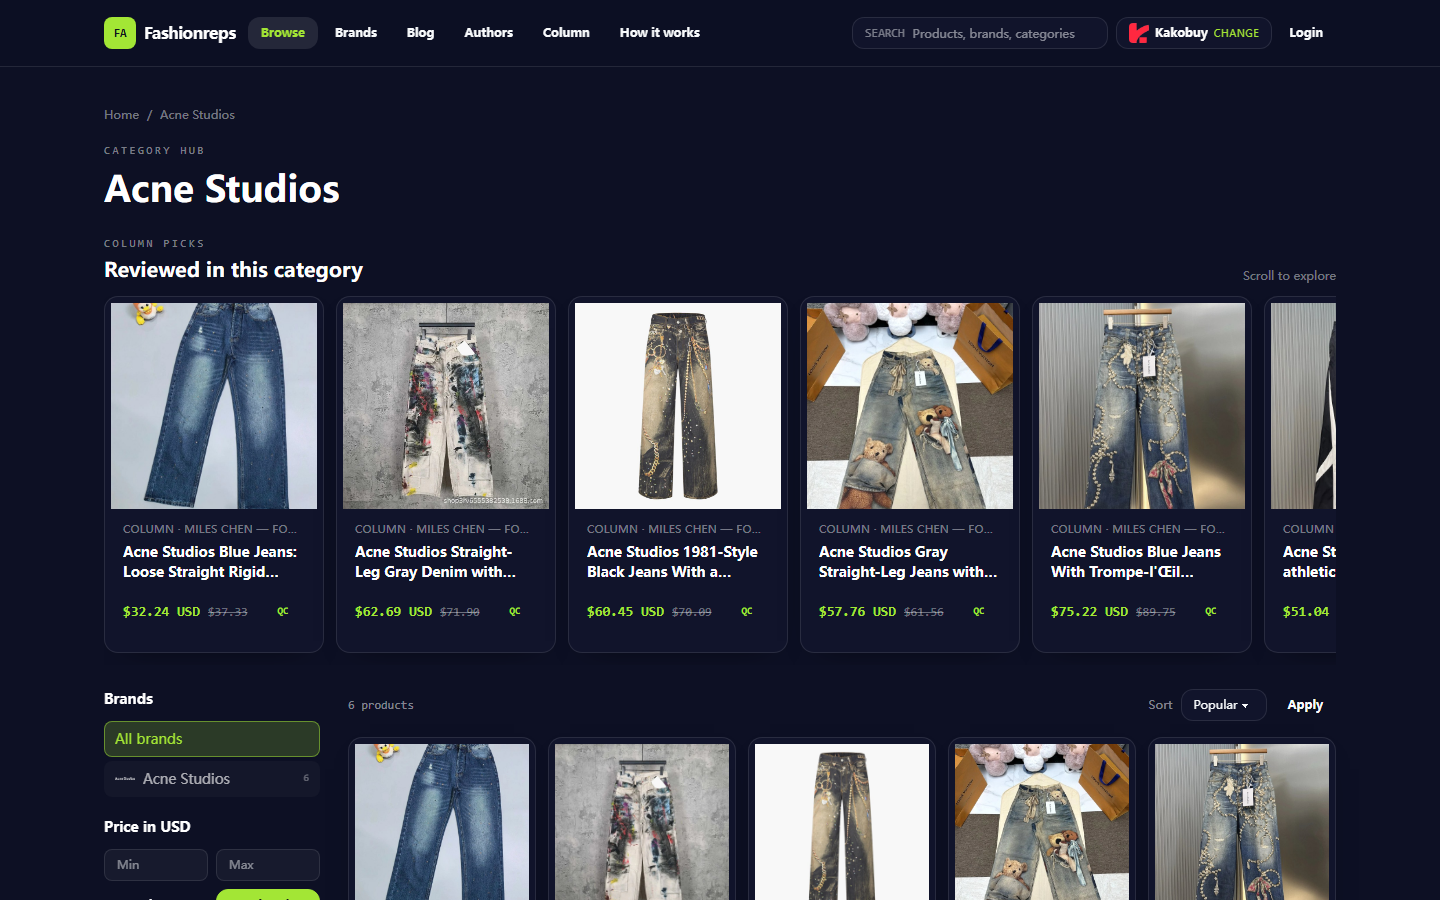Open the Brands menu item

point(356,33)
